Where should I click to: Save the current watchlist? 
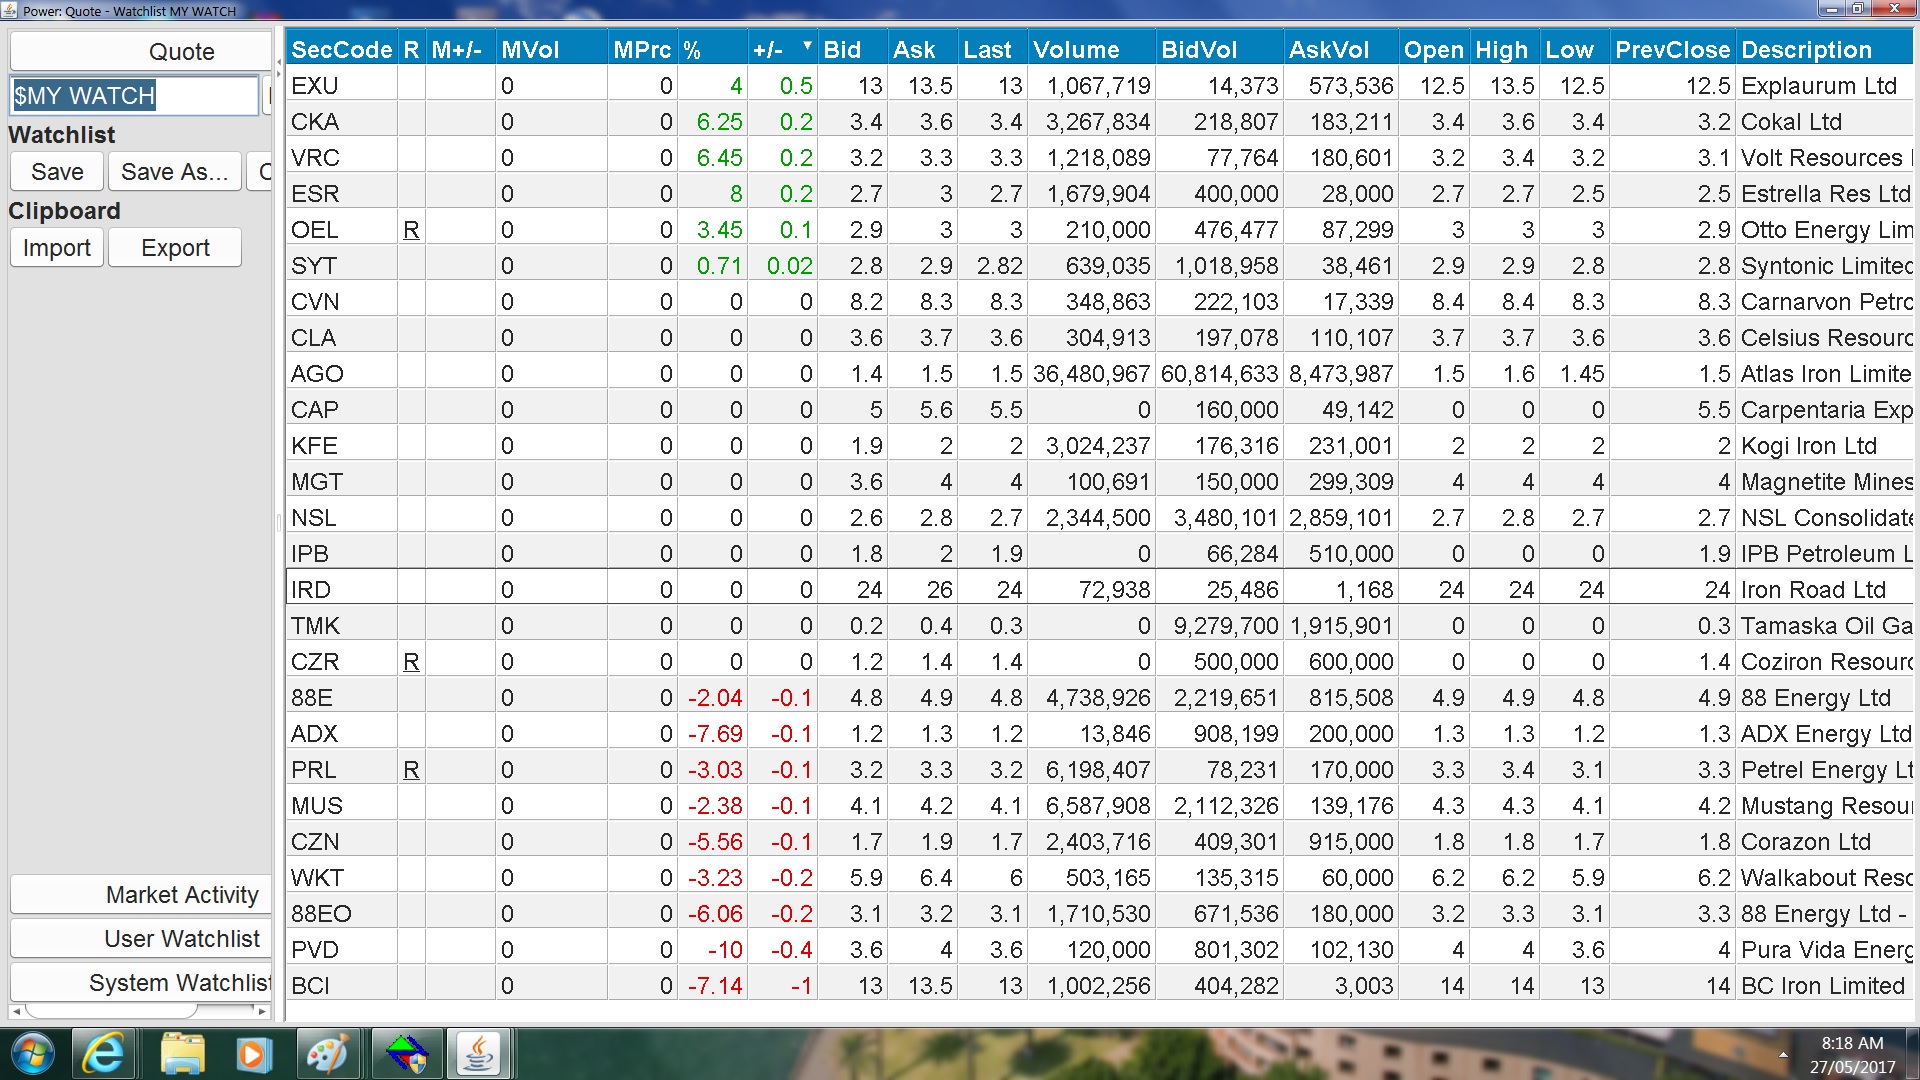coord(57,172)
